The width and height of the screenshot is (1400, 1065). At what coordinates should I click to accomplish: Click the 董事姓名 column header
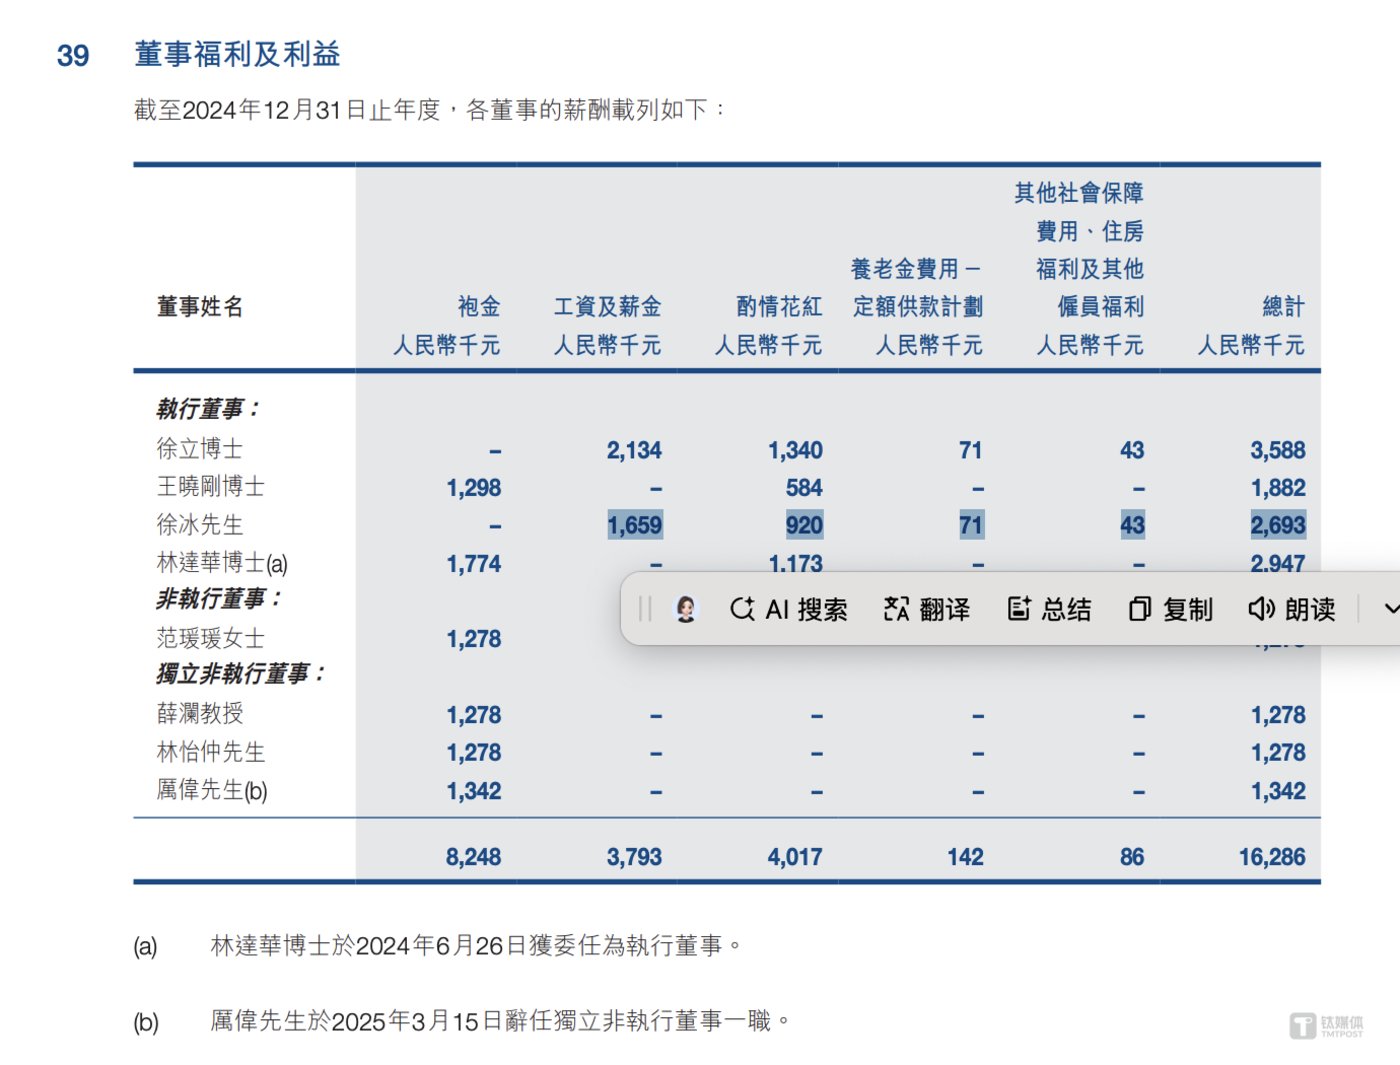click(200, 307)
